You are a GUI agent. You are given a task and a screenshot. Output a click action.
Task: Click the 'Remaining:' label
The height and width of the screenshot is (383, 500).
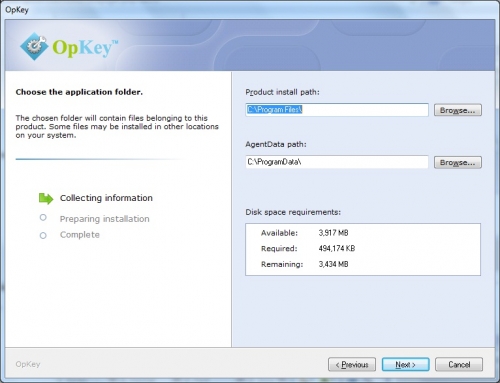pyautogui.click(x=282, y=264)
